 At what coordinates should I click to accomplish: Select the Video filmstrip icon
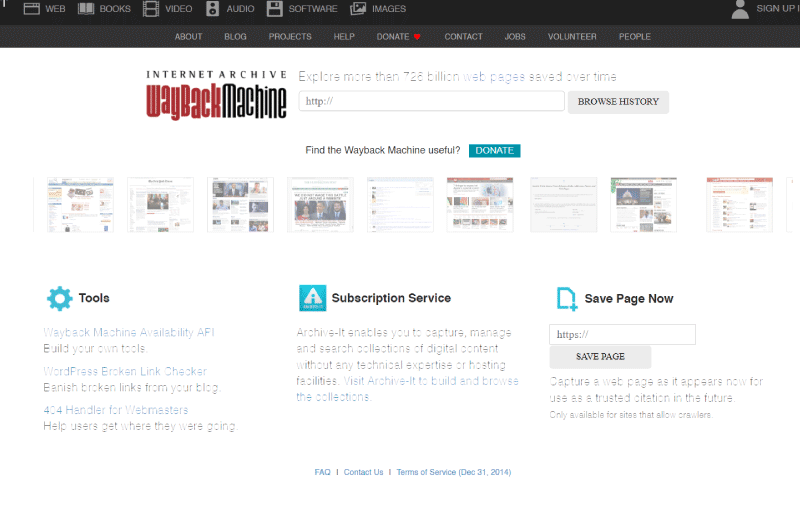tap(151, 9)
